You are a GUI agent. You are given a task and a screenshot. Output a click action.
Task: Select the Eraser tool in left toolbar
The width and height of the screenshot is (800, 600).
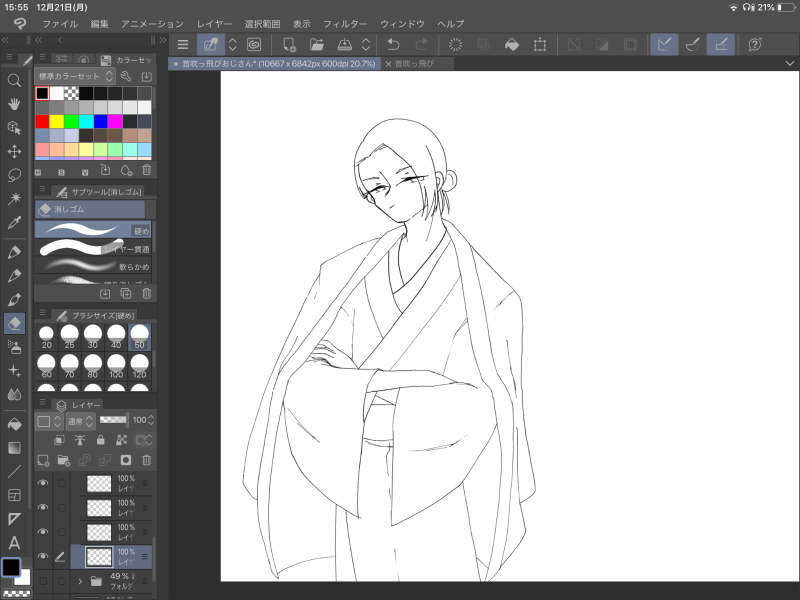14,323
